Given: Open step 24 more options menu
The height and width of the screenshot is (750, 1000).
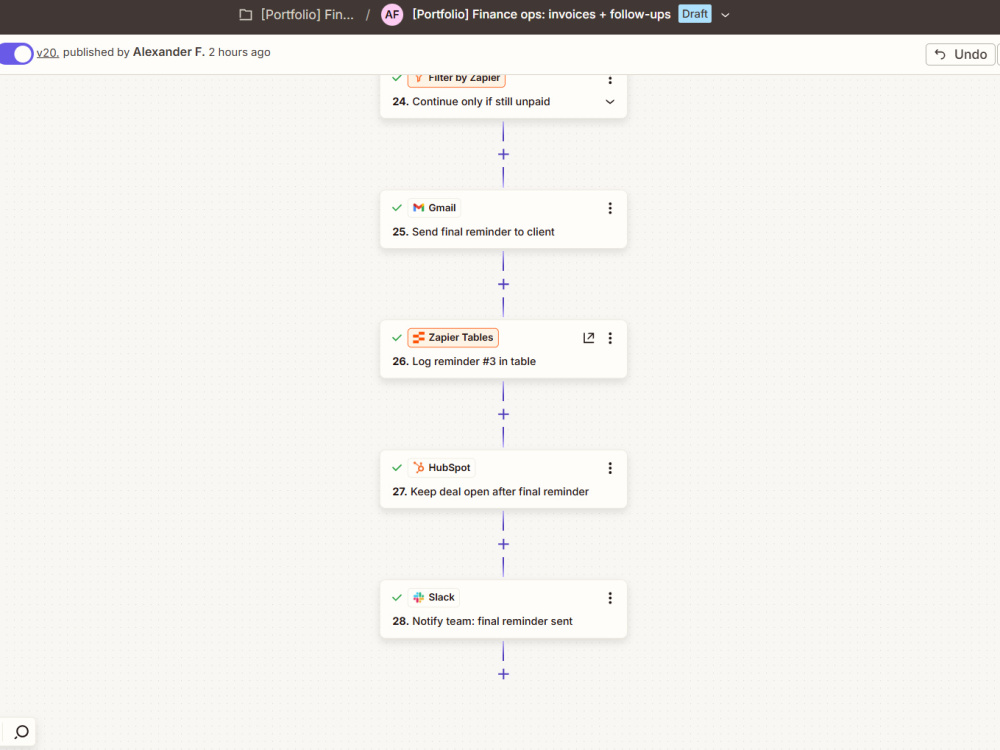Looking at the screenshot, I should point(610,80).
